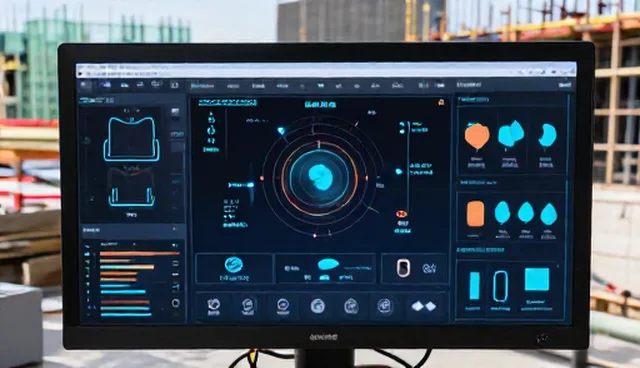Click the small orange lock icon above the radar
Screen dimensions: 640x368
[441, 102]
